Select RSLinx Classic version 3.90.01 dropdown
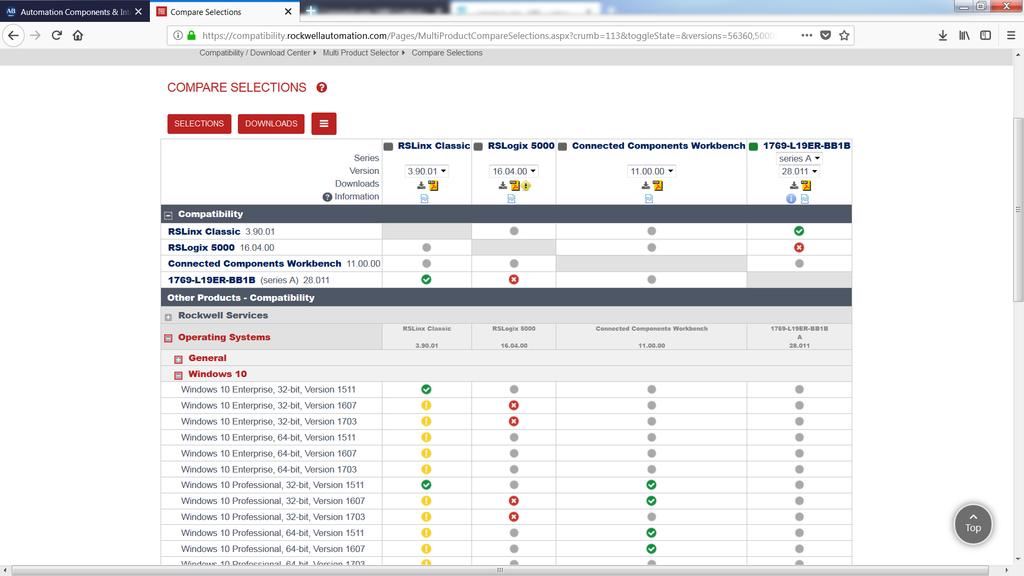This screenshot has width=1024, height=576. pos(426,171)
